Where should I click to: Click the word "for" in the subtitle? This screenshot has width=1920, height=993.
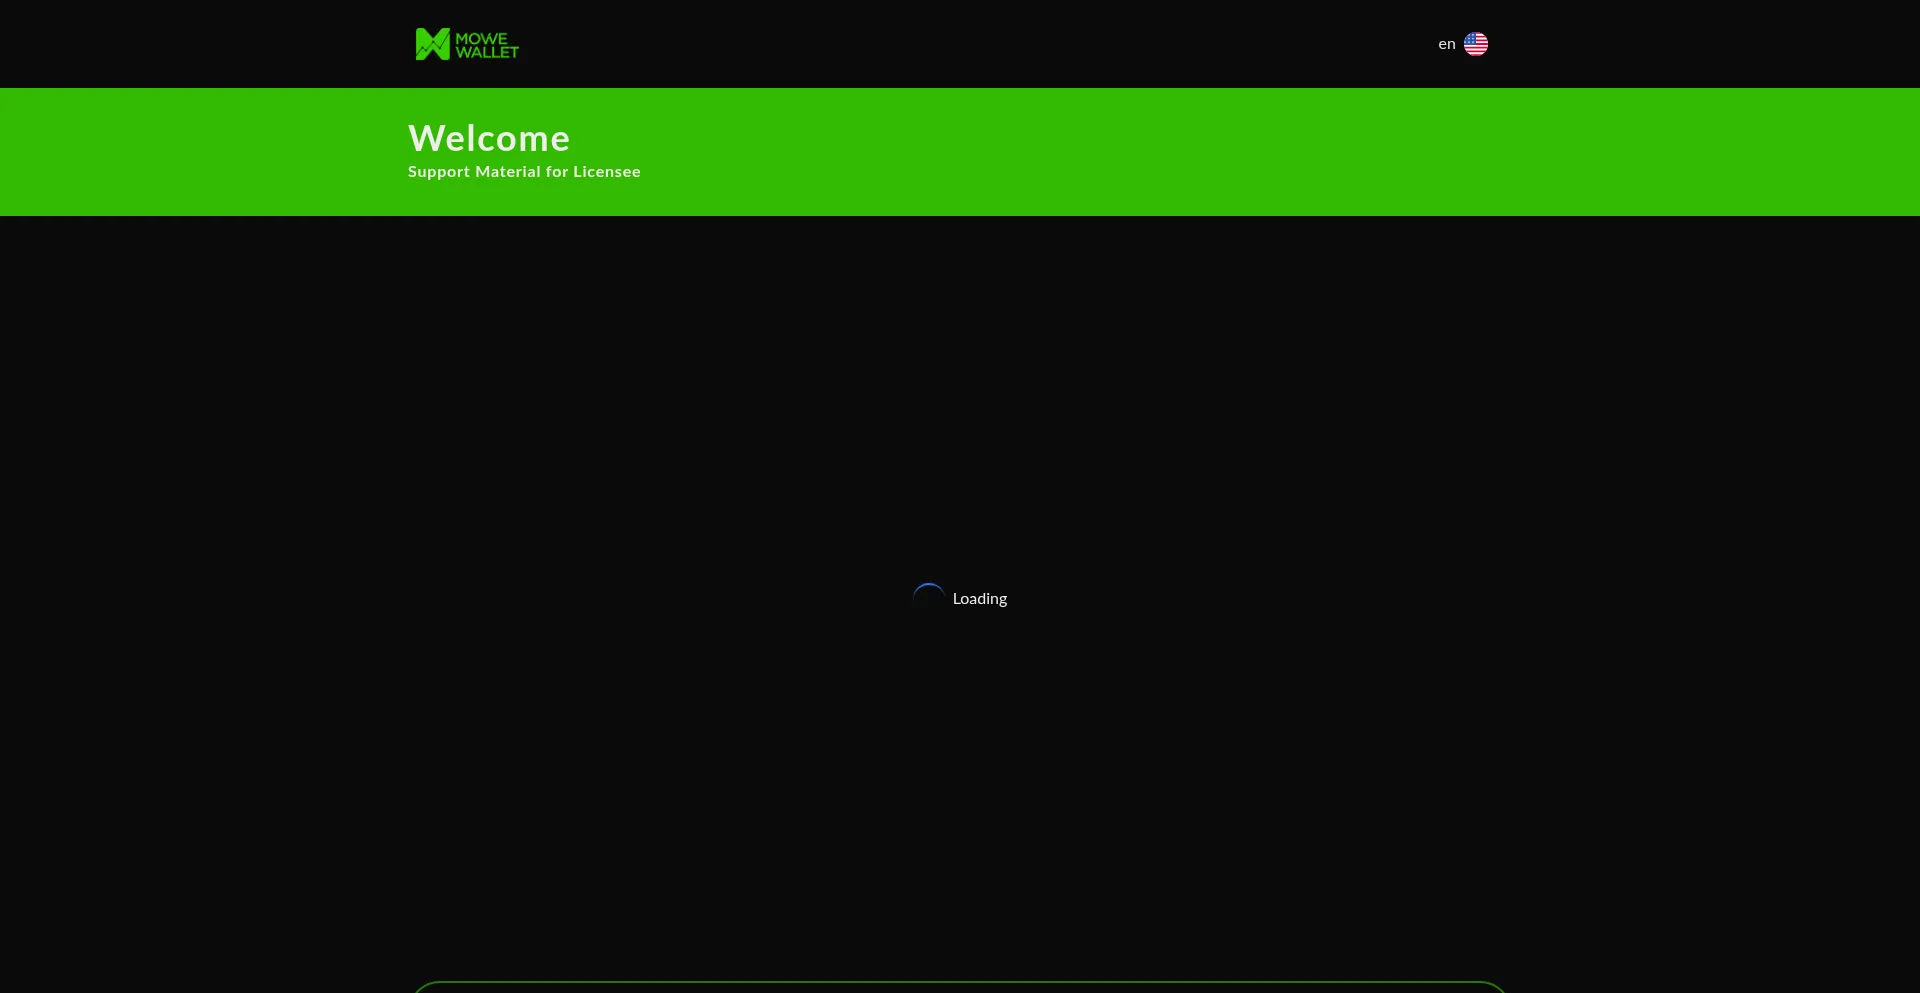coord(556,172)
